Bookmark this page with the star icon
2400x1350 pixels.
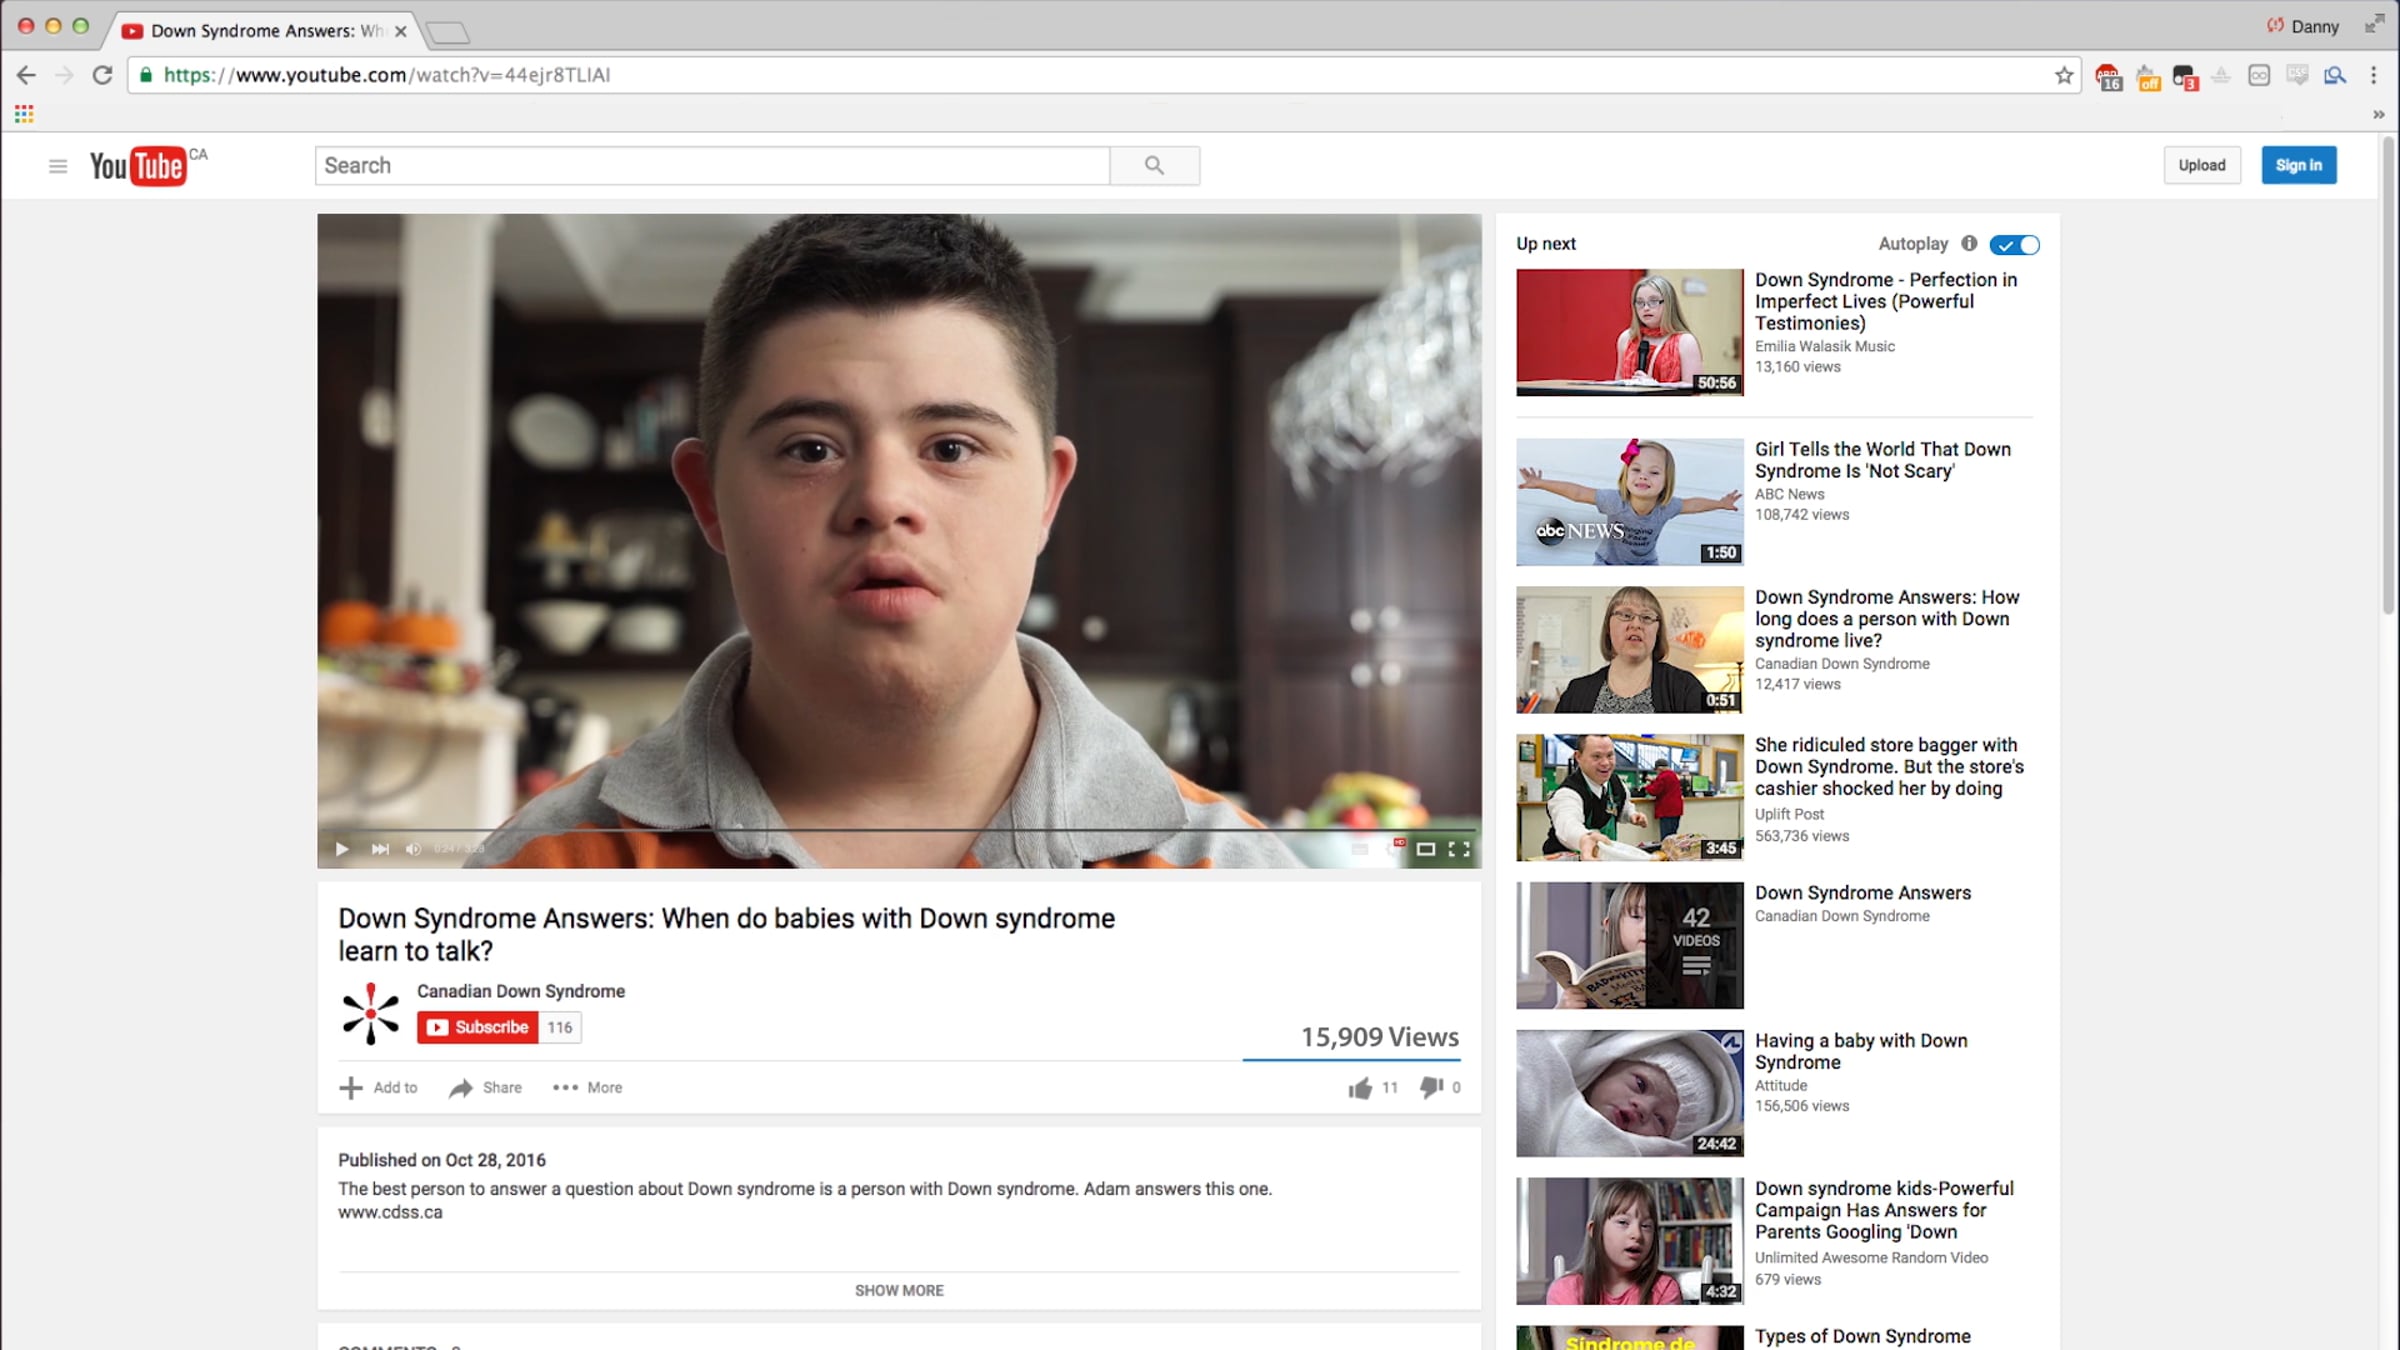(x=2064, y=75)
